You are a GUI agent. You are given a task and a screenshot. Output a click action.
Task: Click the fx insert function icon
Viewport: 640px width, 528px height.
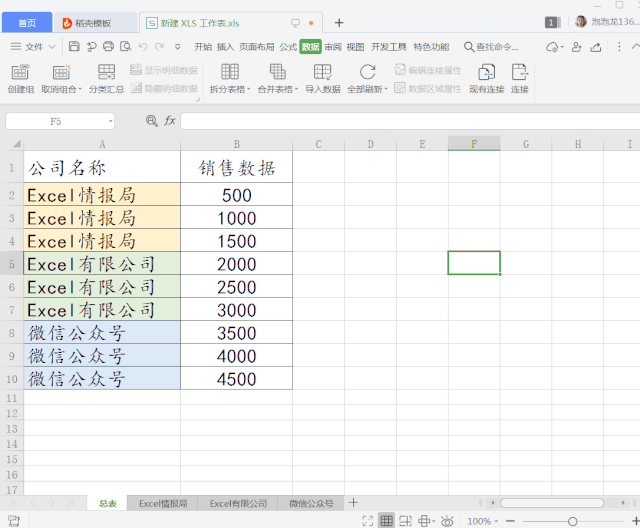[169, 120]
